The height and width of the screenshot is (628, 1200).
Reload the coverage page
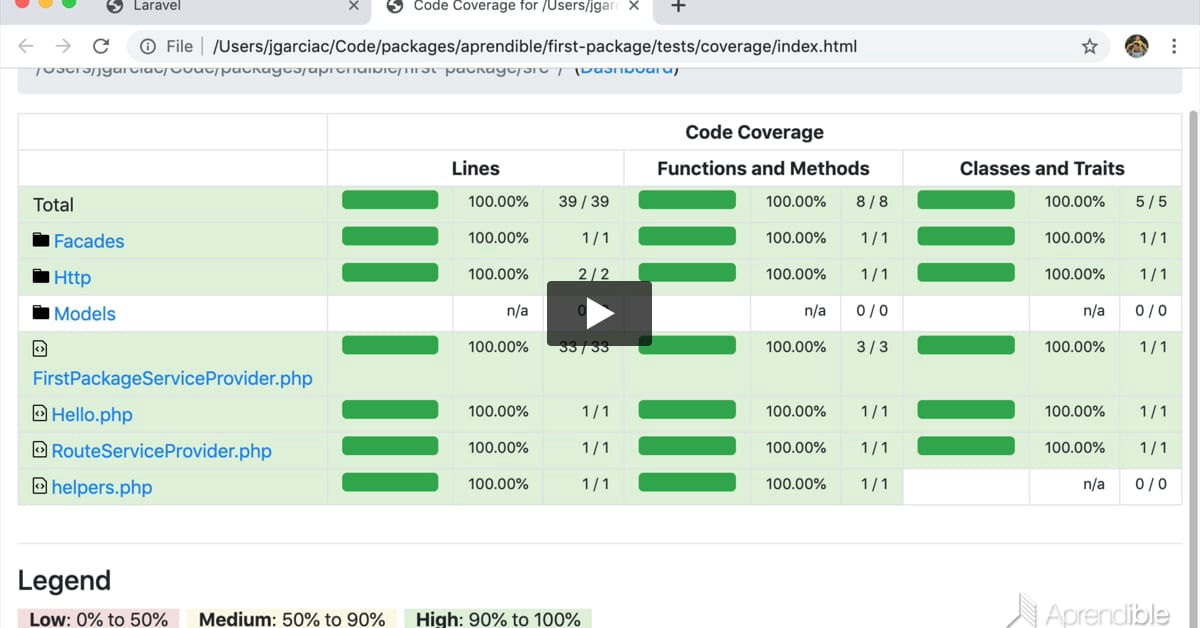(101, 46)
